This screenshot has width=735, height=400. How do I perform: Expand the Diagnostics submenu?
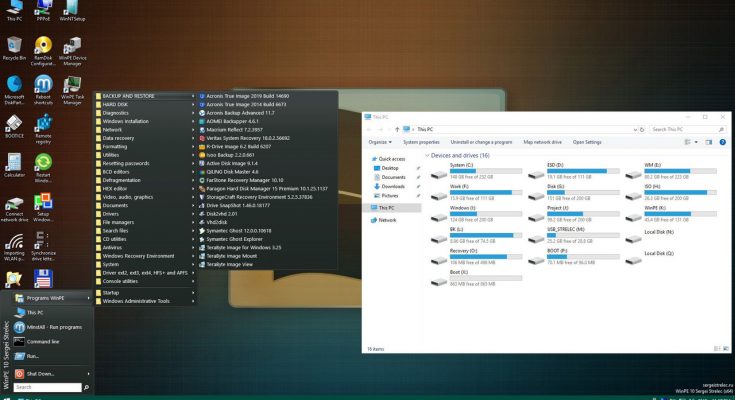click(145, 113)
